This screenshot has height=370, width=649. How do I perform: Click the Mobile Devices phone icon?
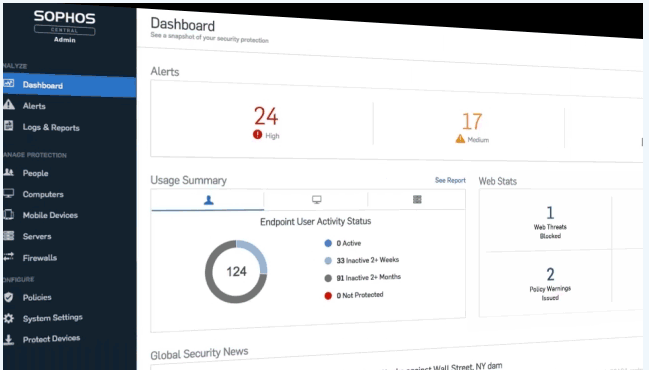(9, 214)
